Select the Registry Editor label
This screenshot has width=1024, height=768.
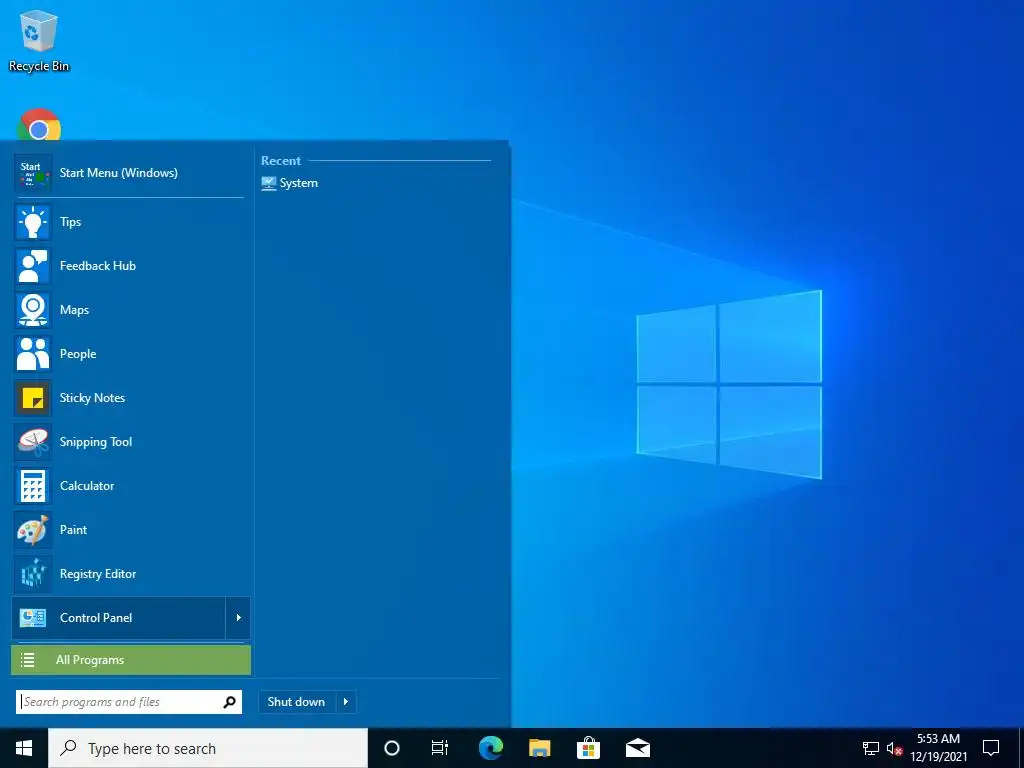[98, 574]
